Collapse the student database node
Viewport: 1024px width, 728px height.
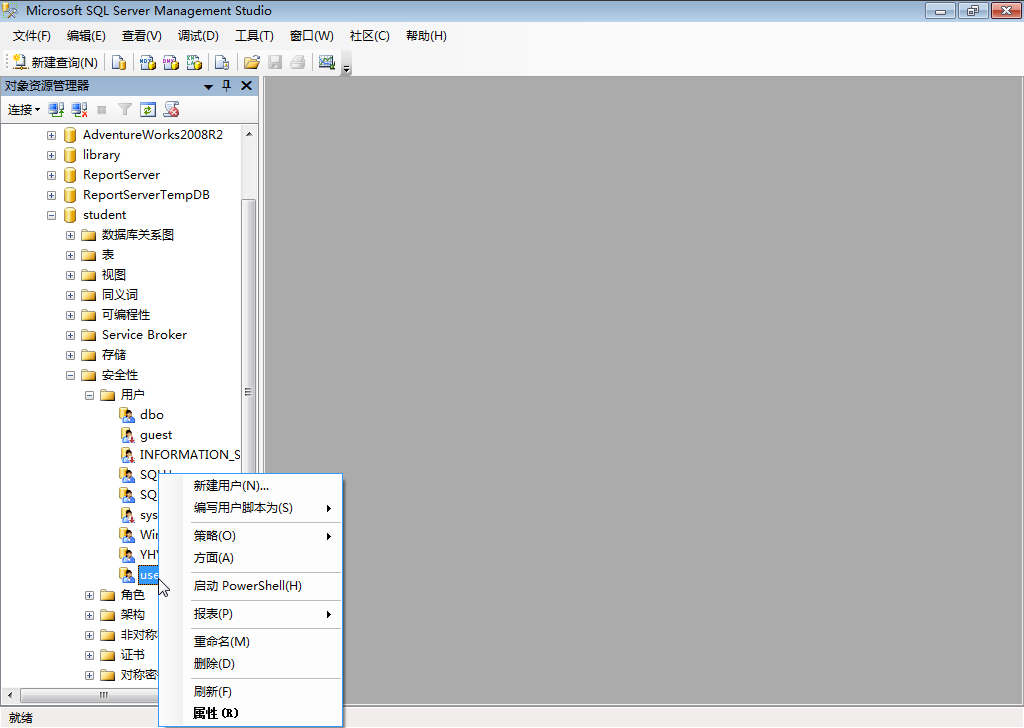(52, 215)
